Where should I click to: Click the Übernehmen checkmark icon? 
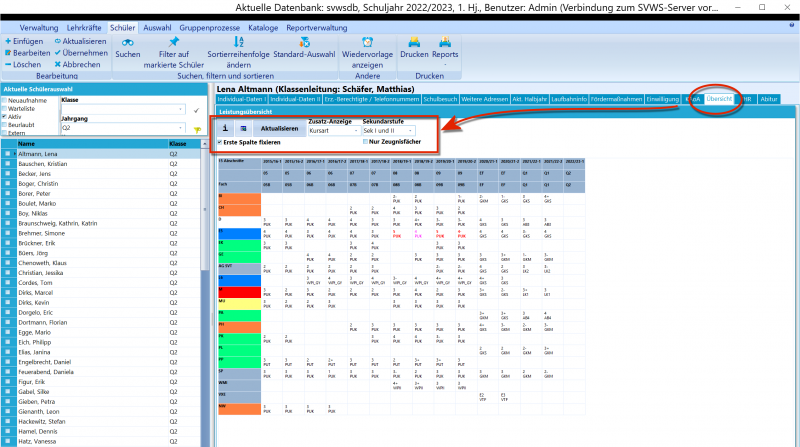58,53
